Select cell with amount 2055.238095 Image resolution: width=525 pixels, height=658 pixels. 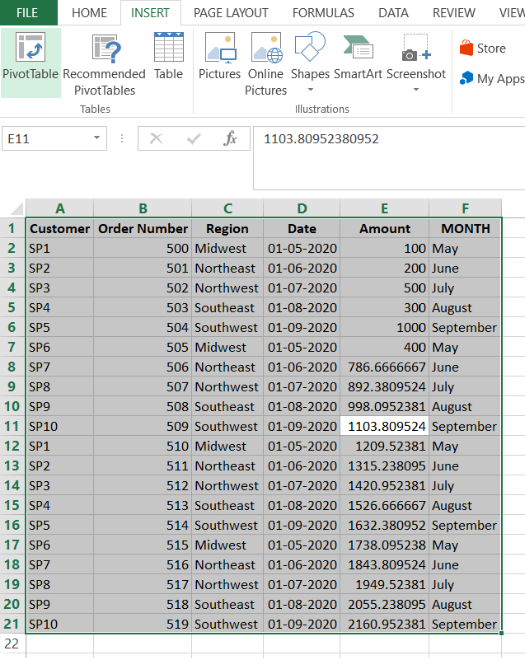pos(384,604)
